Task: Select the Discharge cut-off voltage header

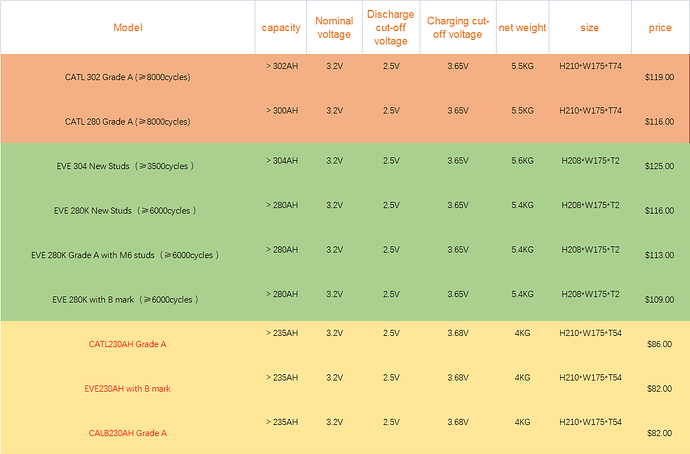Action: tap(391, 27)
